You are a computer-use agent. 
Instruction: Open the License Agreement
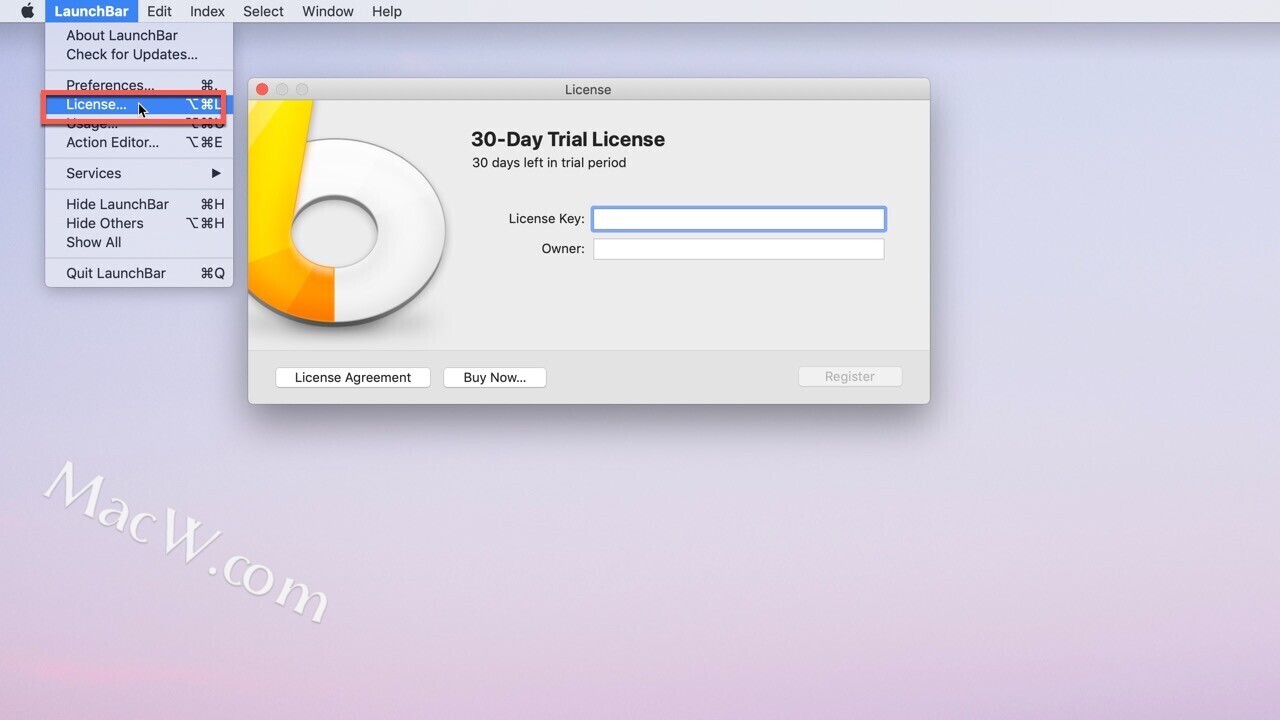[x=353, y=377]
